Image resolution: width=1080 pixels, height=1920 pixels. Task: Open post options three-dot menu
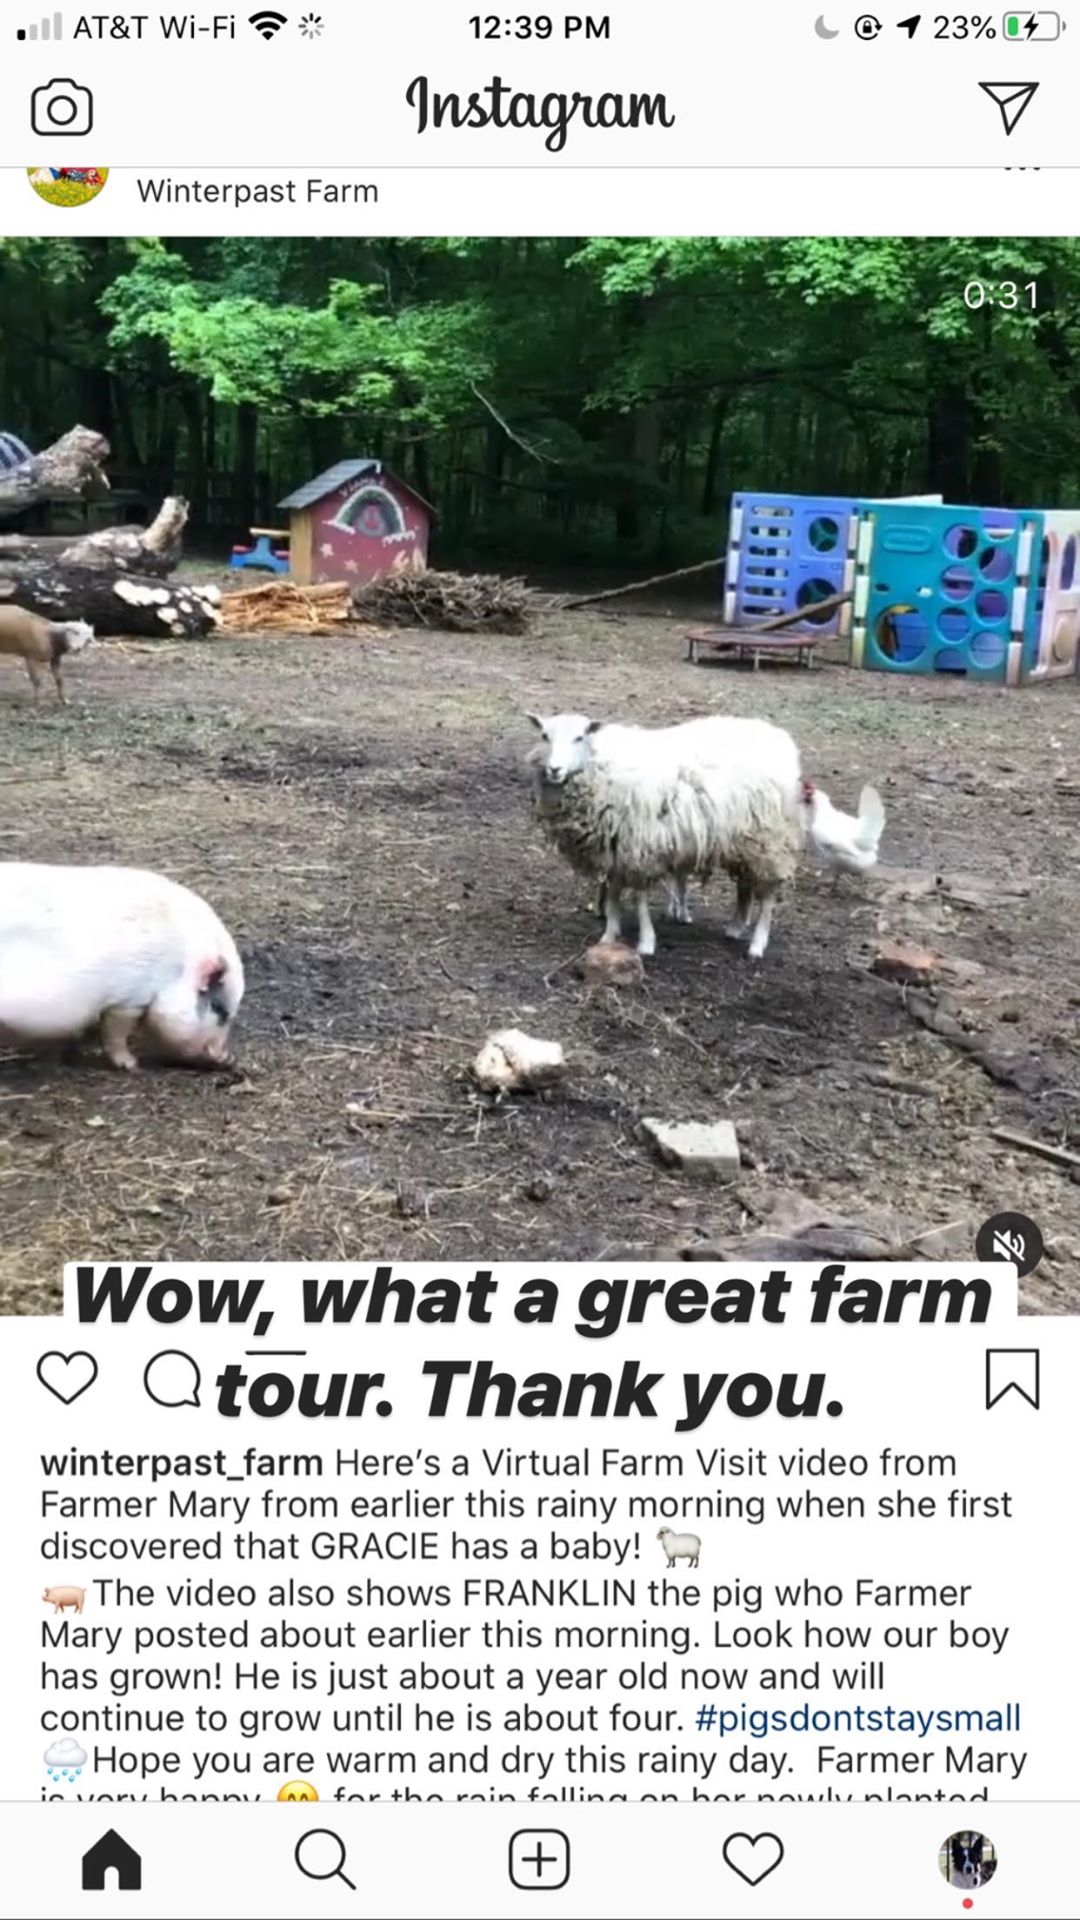pyautogui.click(x=1022, y=168)
